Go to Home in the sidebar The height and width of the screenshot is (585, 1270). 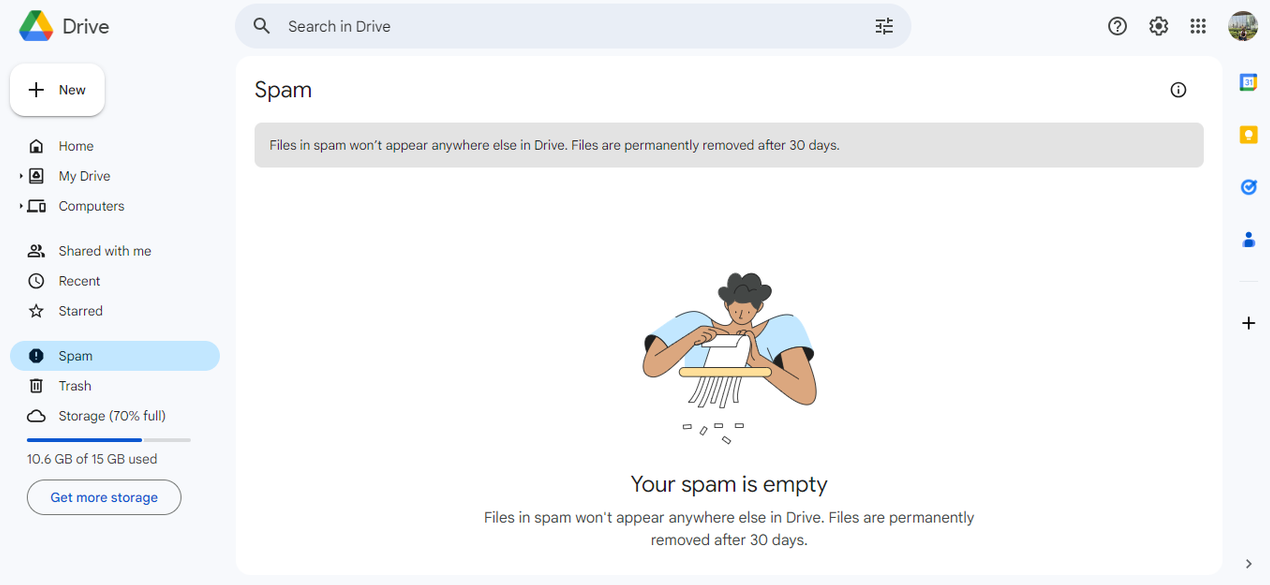pos(115,146)
